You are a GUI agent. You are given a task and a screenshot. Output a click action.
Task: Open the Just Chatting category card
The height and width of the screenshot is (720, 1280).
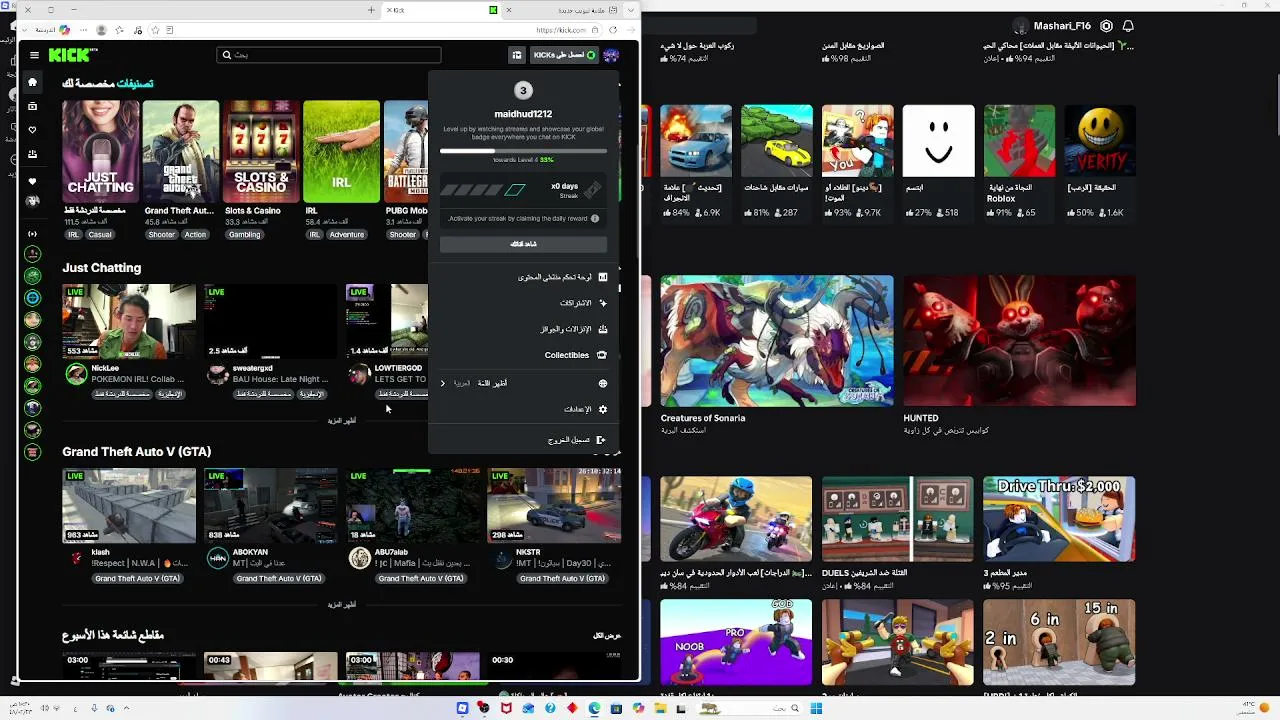coord(100,151)
